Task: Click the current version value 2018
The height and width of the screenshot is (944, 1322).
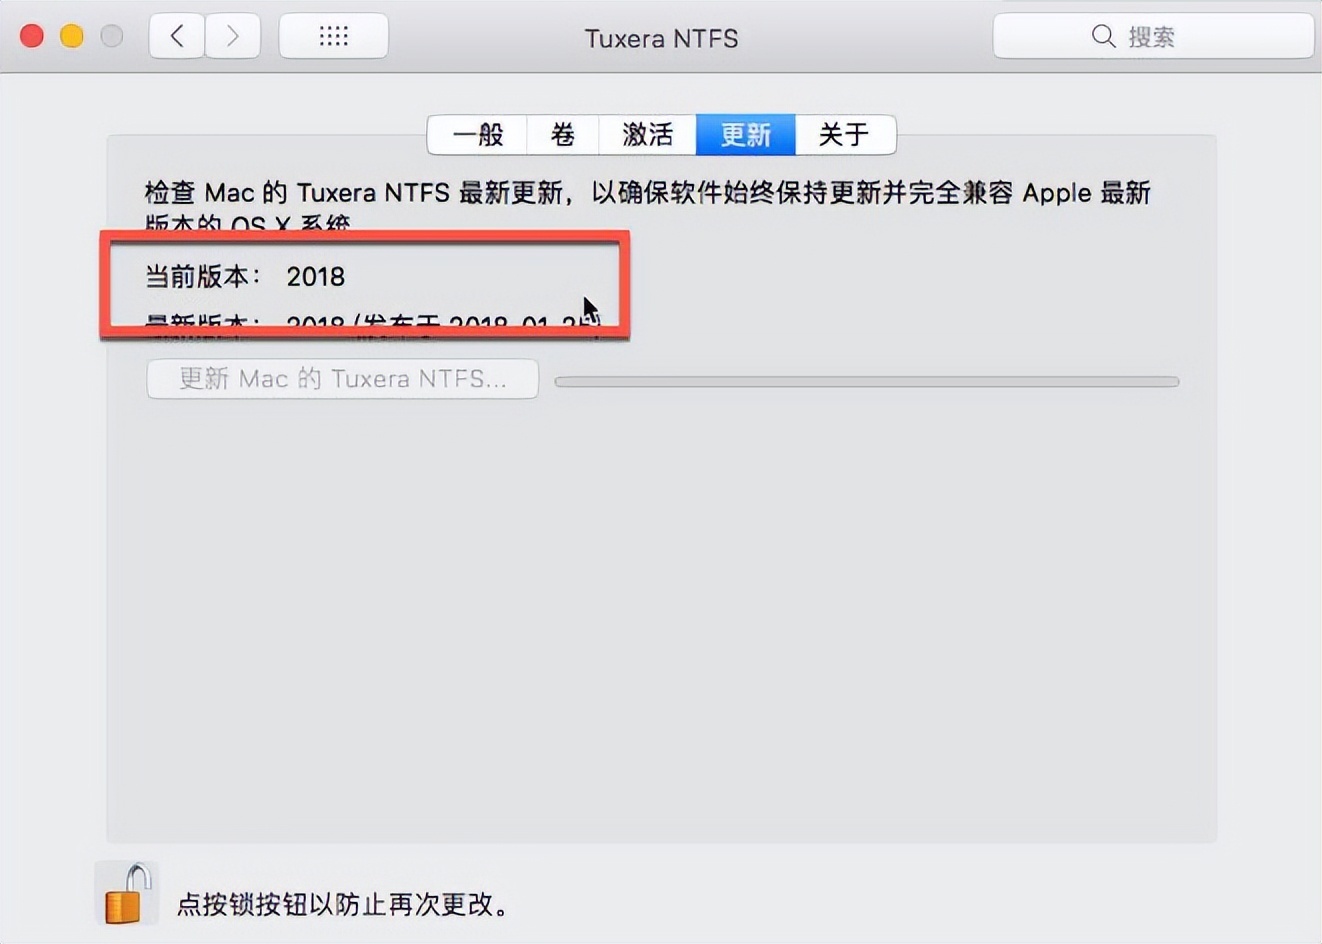Action: (x=316, y=276)
